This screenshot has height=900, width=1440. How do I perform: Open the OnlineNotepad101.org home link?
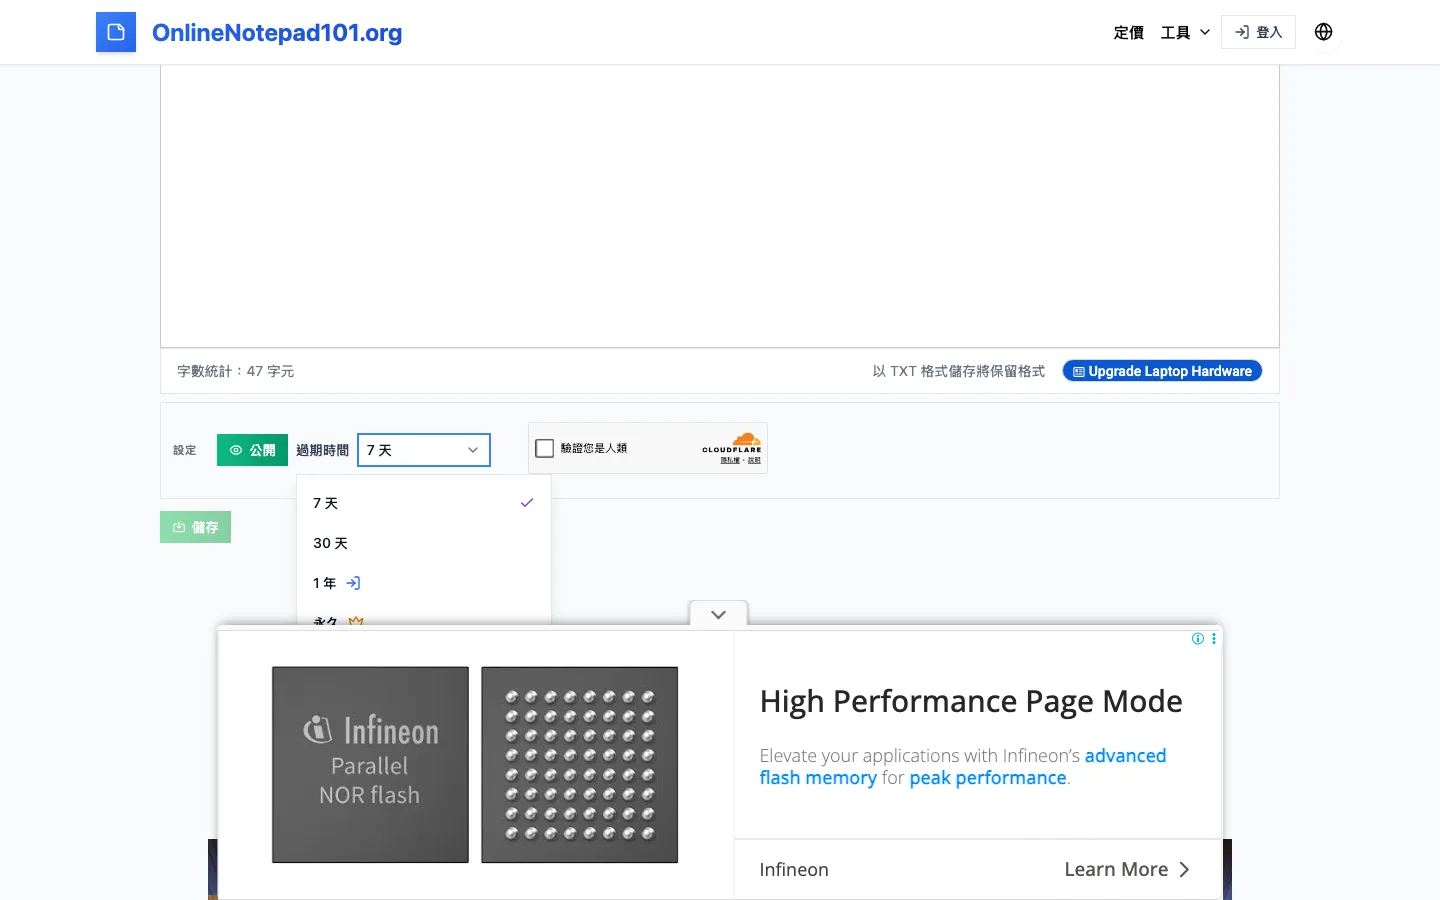point(277,32)
